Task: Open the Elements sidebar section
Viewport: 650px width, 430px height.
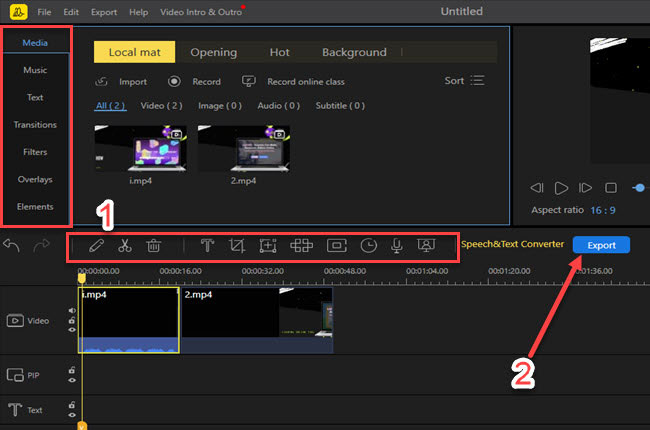Action: point(35,206)
